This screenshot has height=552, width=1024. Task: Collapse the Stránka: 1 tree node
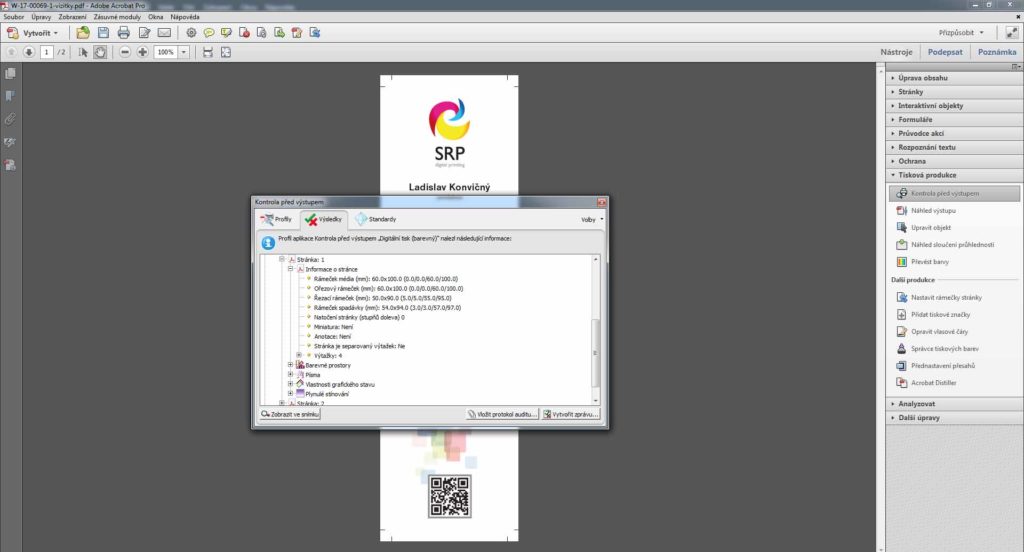[x=282, y=259]
